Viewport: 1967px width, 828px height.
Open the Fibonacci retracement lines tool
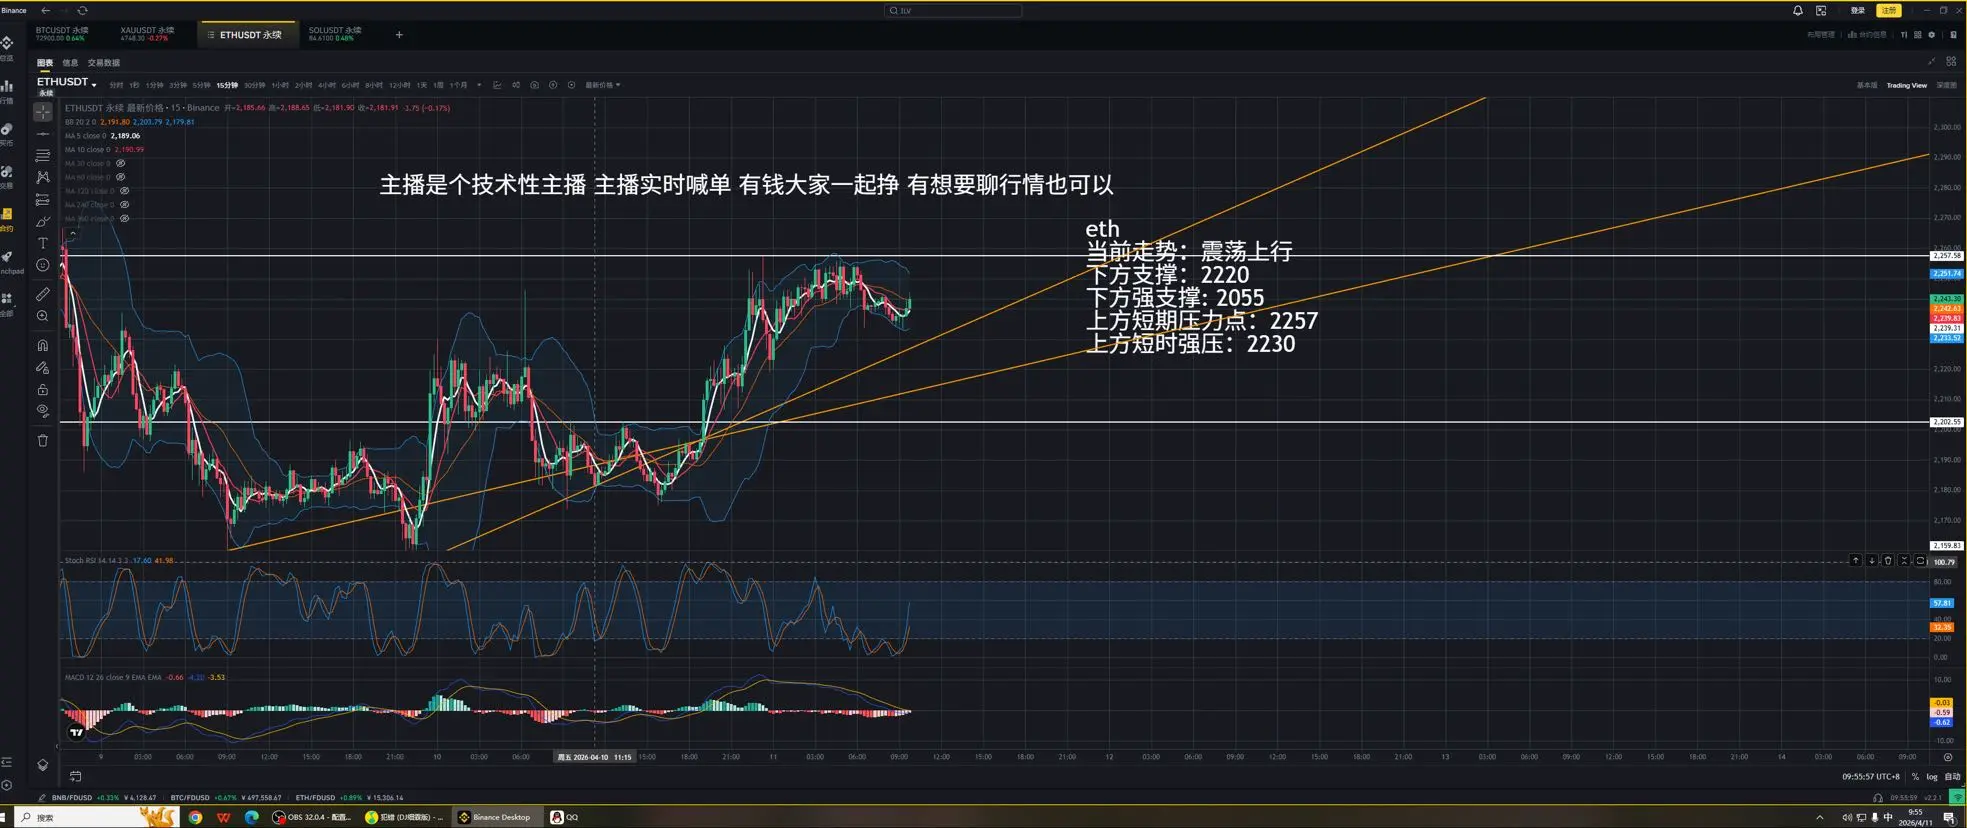[x=43, y=156]
